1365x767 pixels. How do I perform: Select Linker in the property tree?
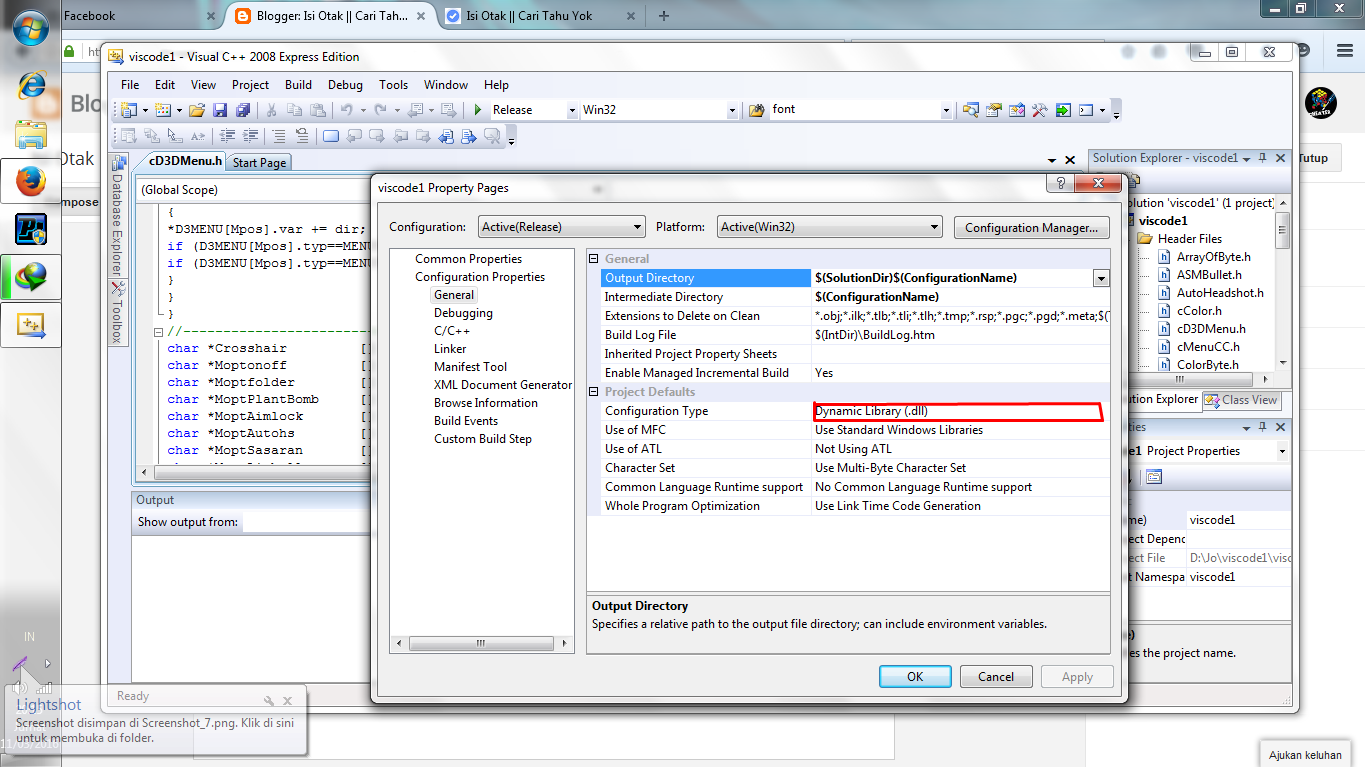pos(450,349)
